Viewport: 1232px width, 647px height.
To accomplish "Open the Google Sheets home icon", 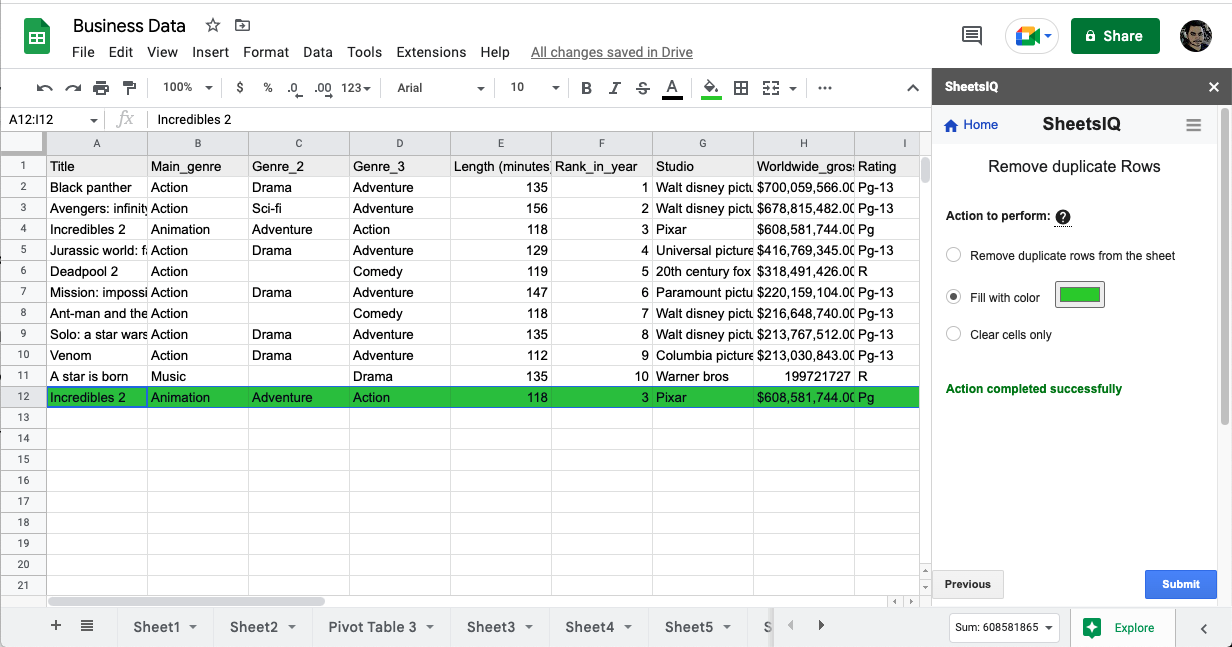I will tap(37, 37).
